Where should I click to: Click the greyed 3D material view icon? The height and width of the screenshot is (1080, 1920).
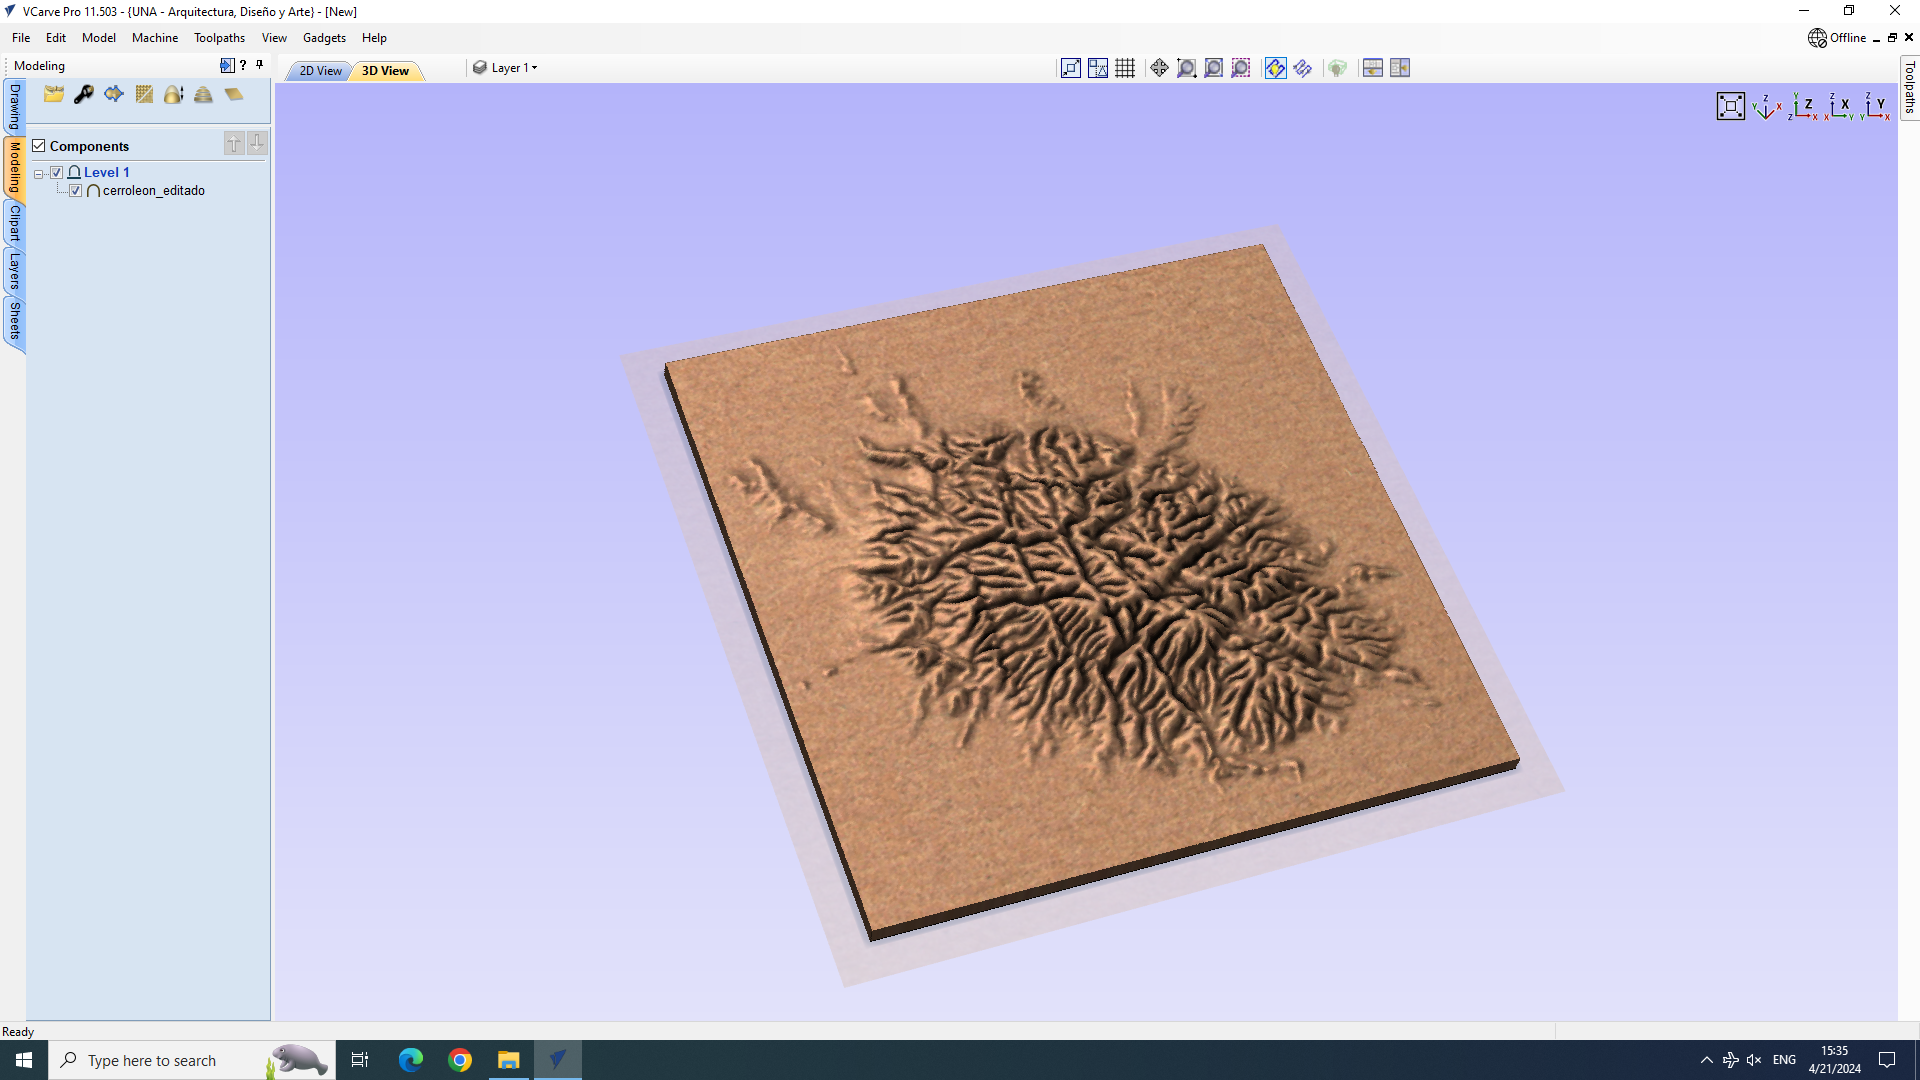[1337, 68]
